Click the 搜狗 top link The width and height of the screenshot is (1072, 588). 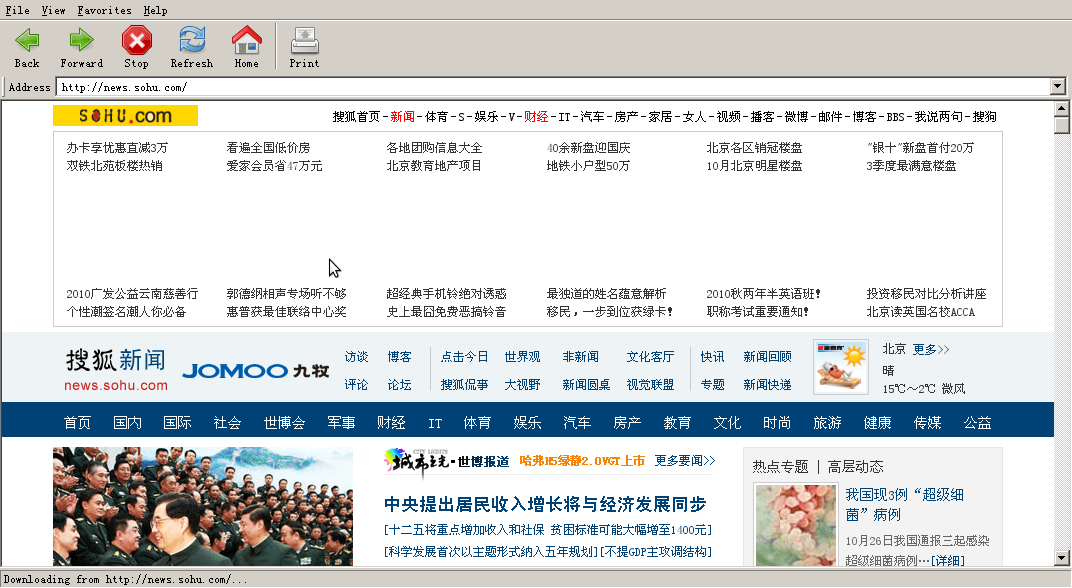984,117
